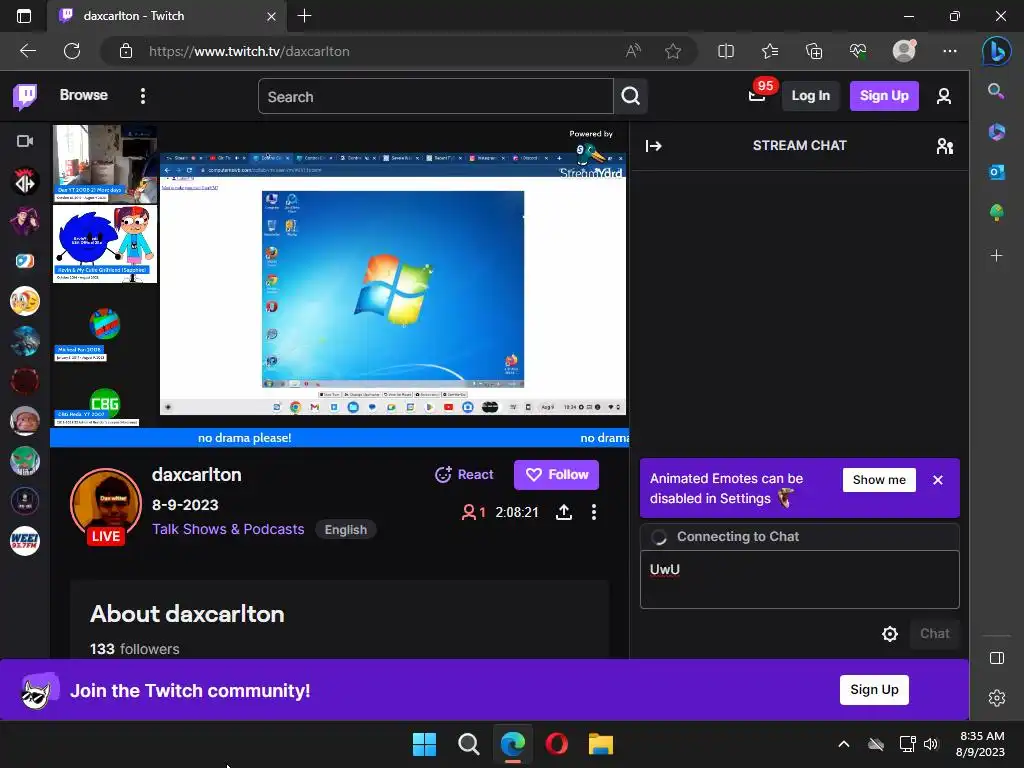Open a new browser tab

[x=304, y=16]
